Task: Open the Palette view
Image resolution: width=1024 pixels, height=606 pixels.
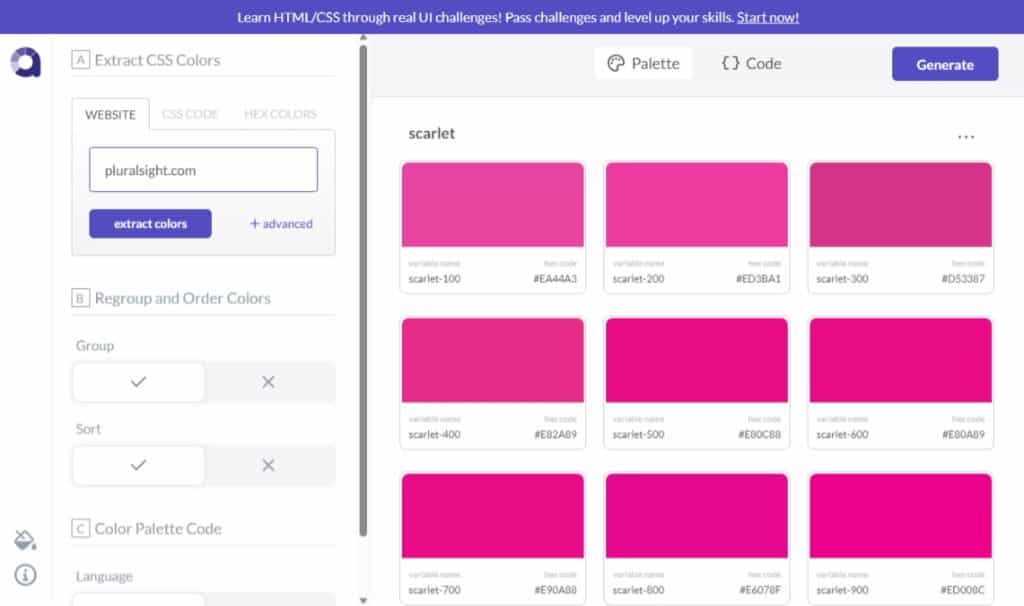Action: [643, 63]
